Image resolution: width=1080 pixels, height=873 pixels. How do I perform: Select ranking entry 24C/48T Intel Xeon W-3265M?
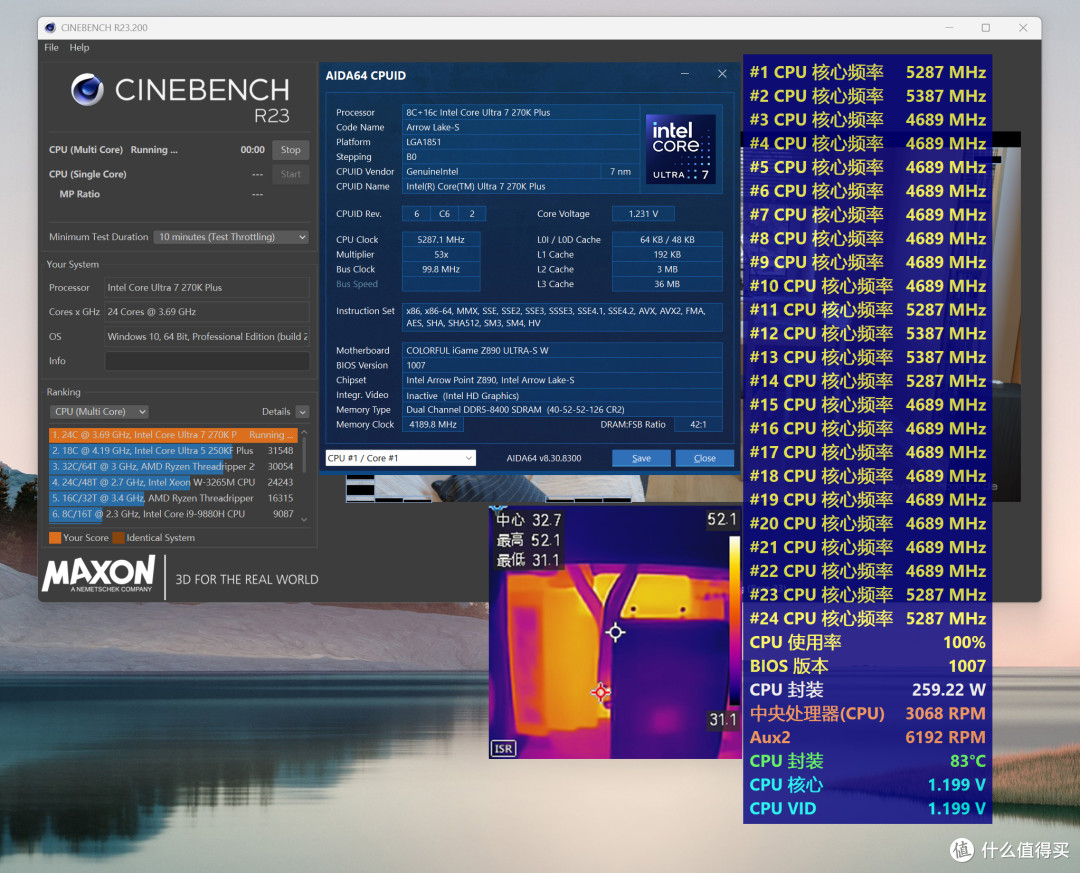[173, 482]
